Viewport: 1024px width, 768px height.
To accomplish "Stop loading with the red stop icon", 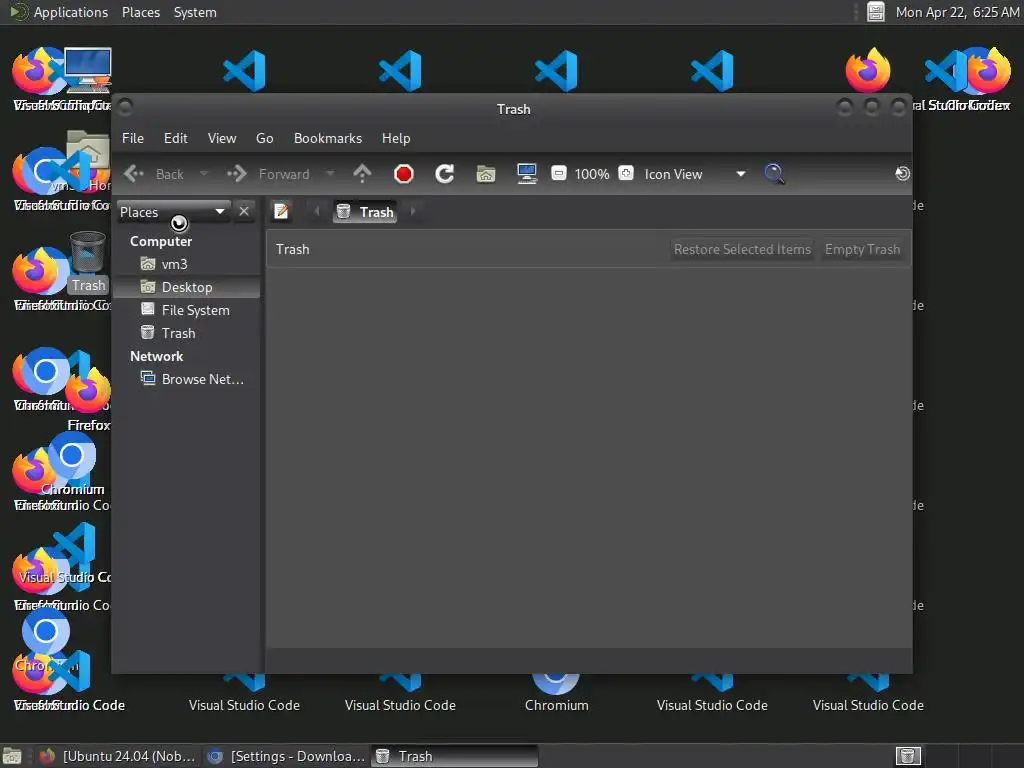I will click(404, 174).
